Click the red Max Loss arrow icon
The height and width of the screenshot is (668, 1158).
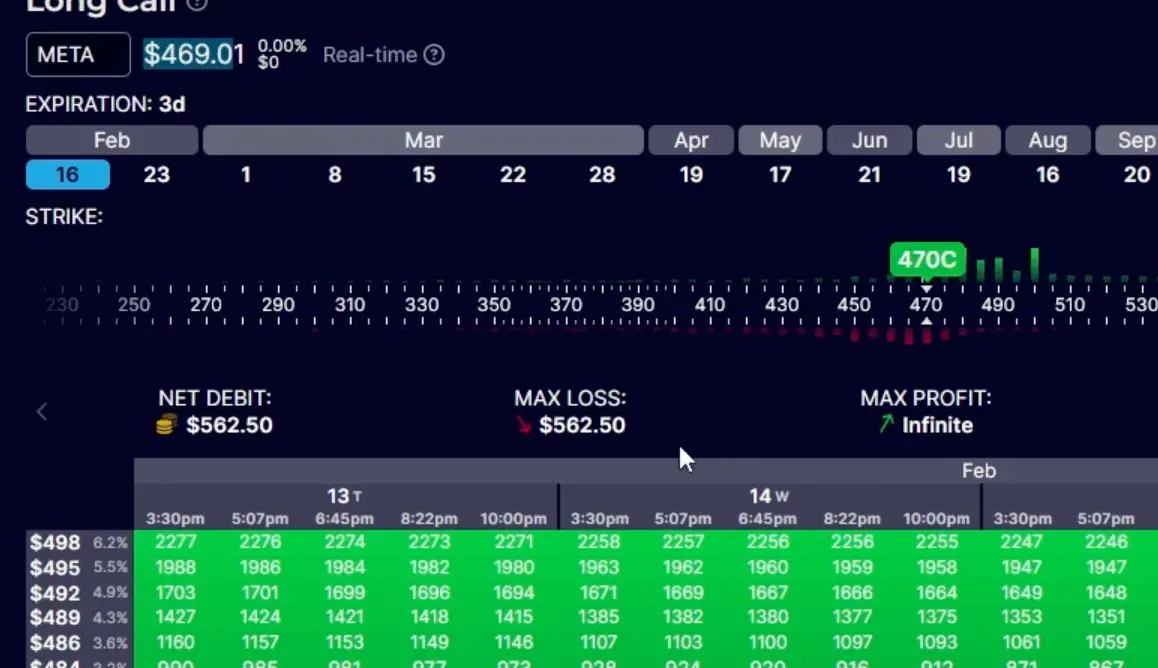(x=523, y=425)
